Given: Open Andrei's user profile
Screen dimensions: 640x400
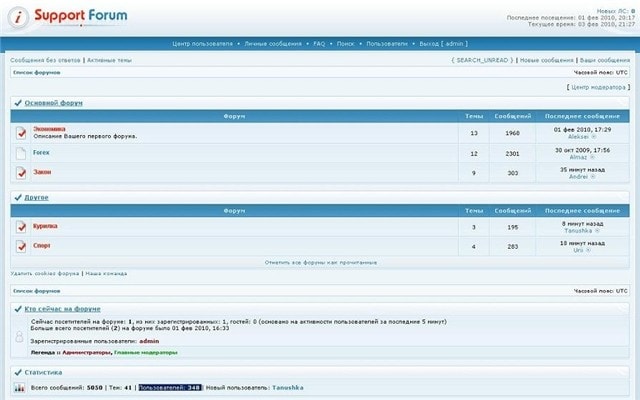Looking at the screenshot, I should (578, 177).
